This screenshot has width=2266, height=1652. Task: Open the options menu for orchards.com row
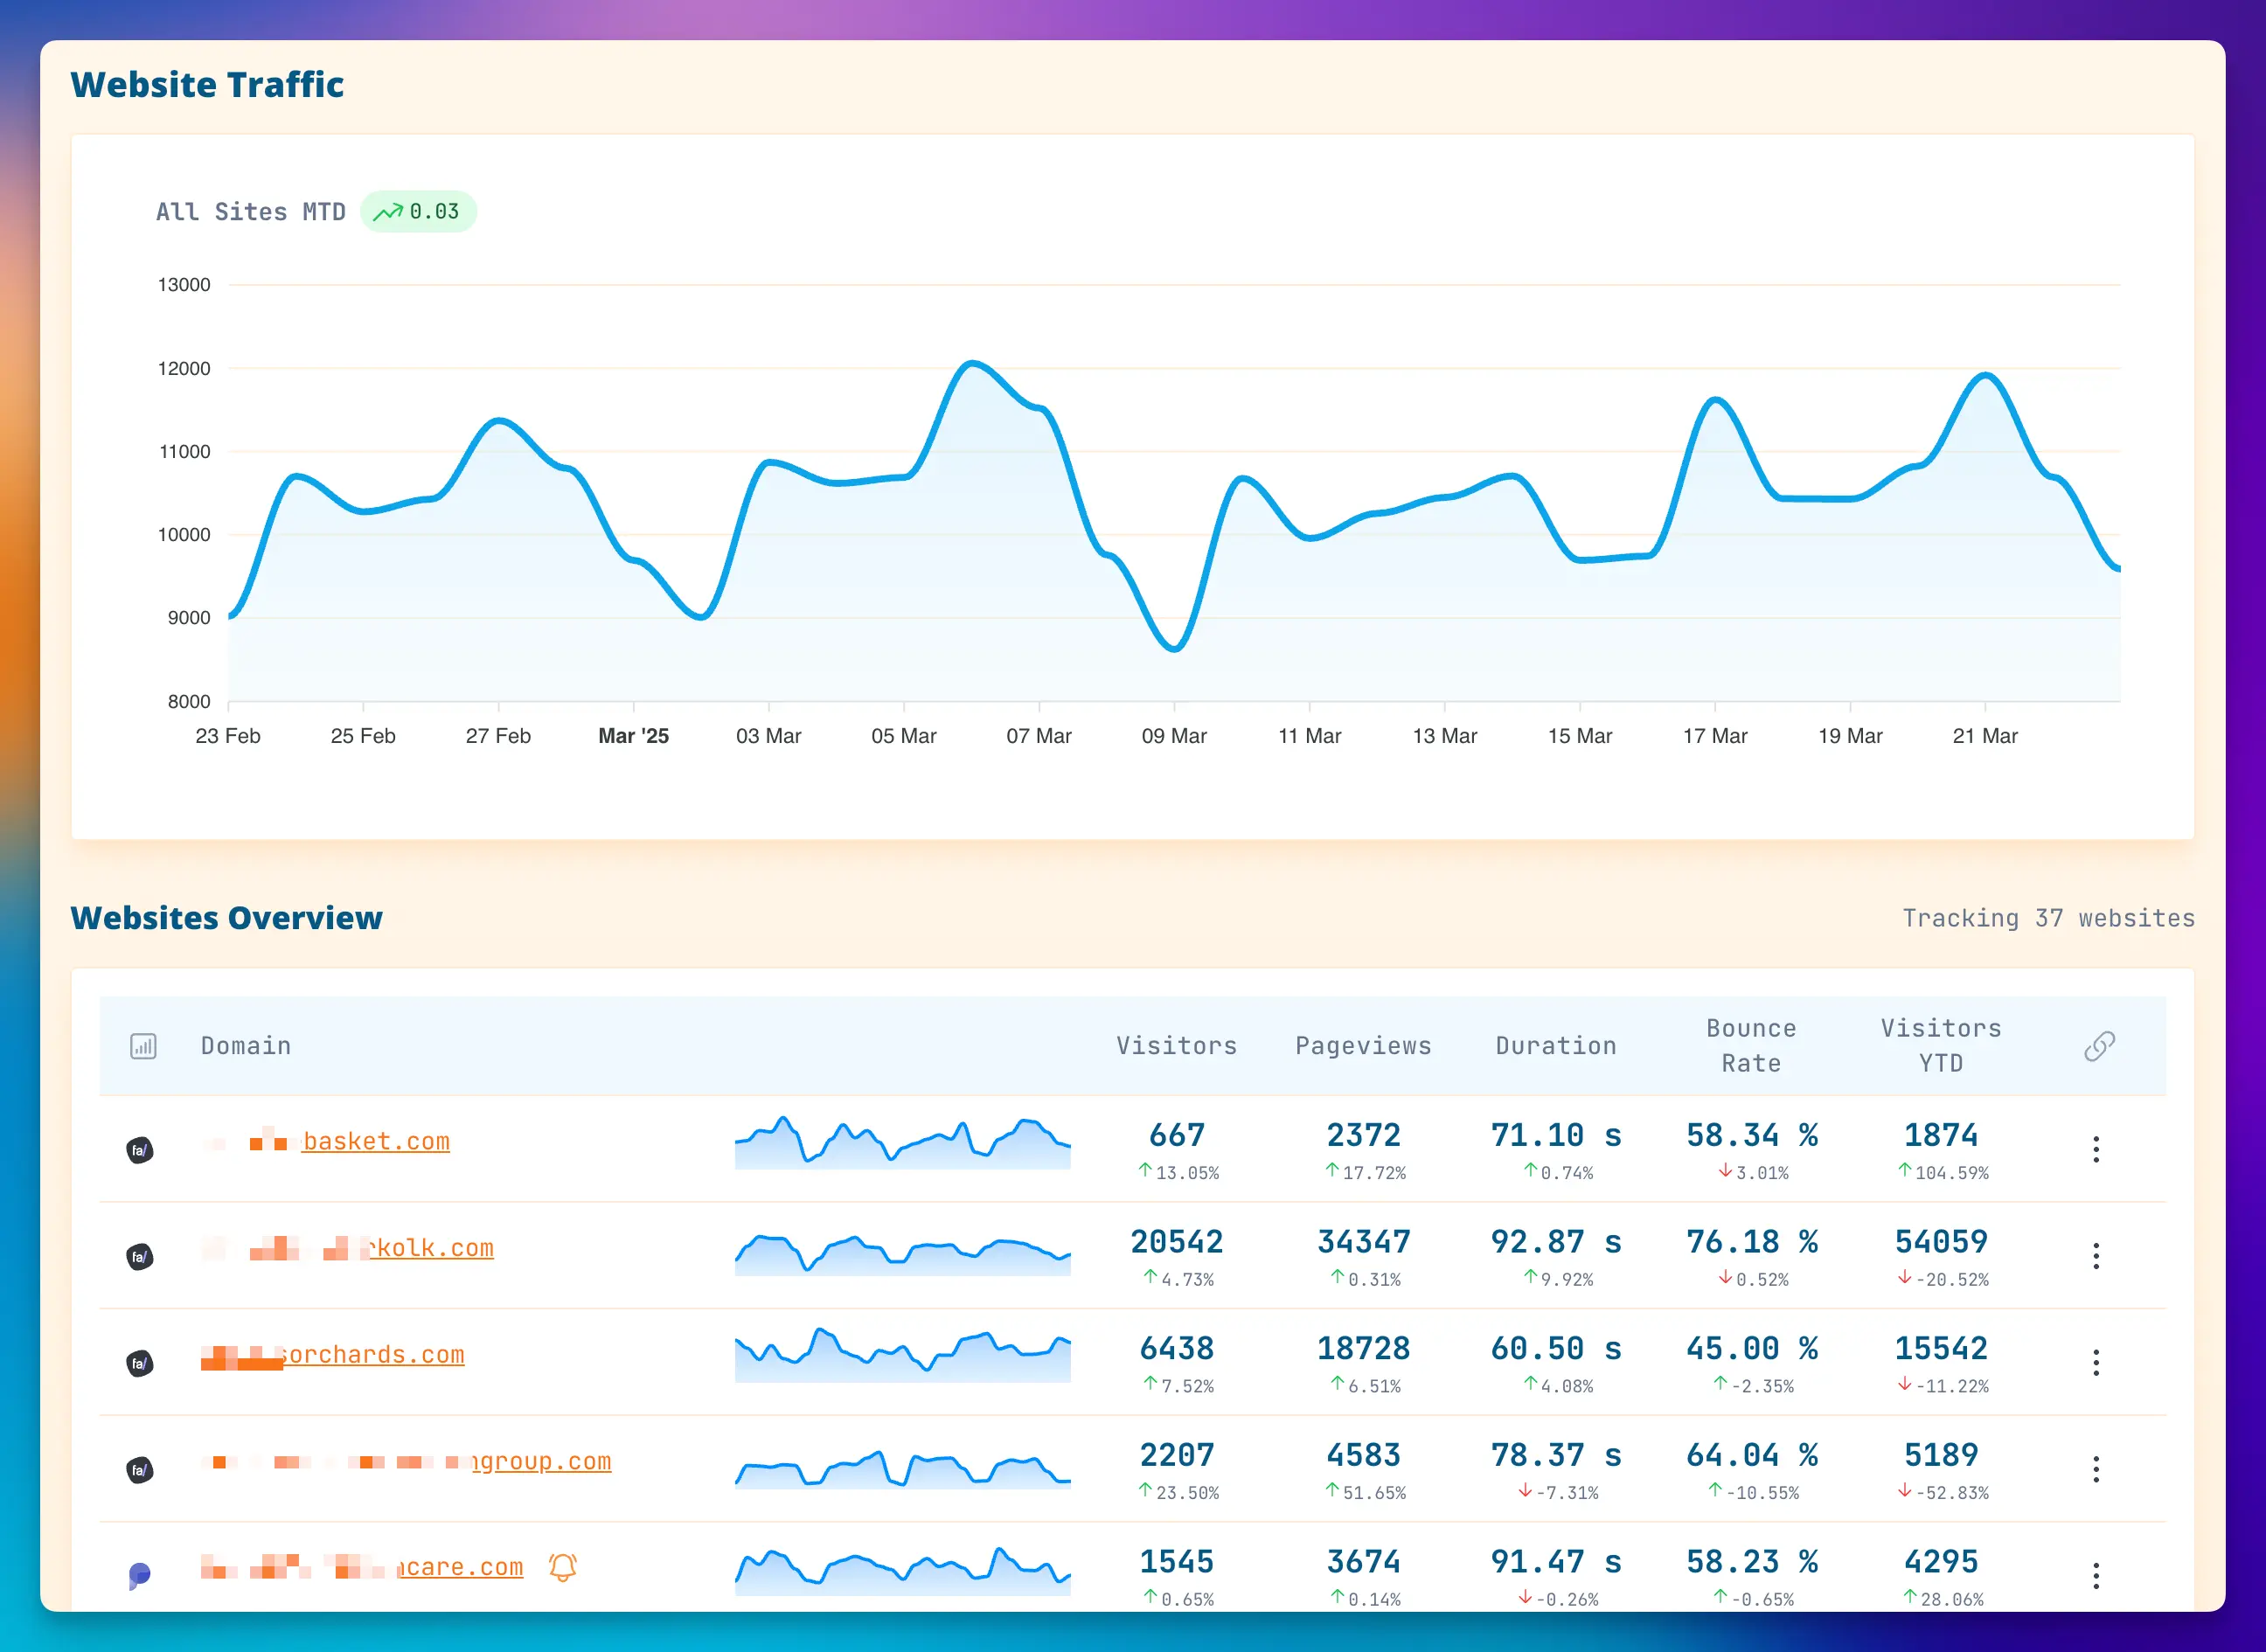click(2096, 1362)
